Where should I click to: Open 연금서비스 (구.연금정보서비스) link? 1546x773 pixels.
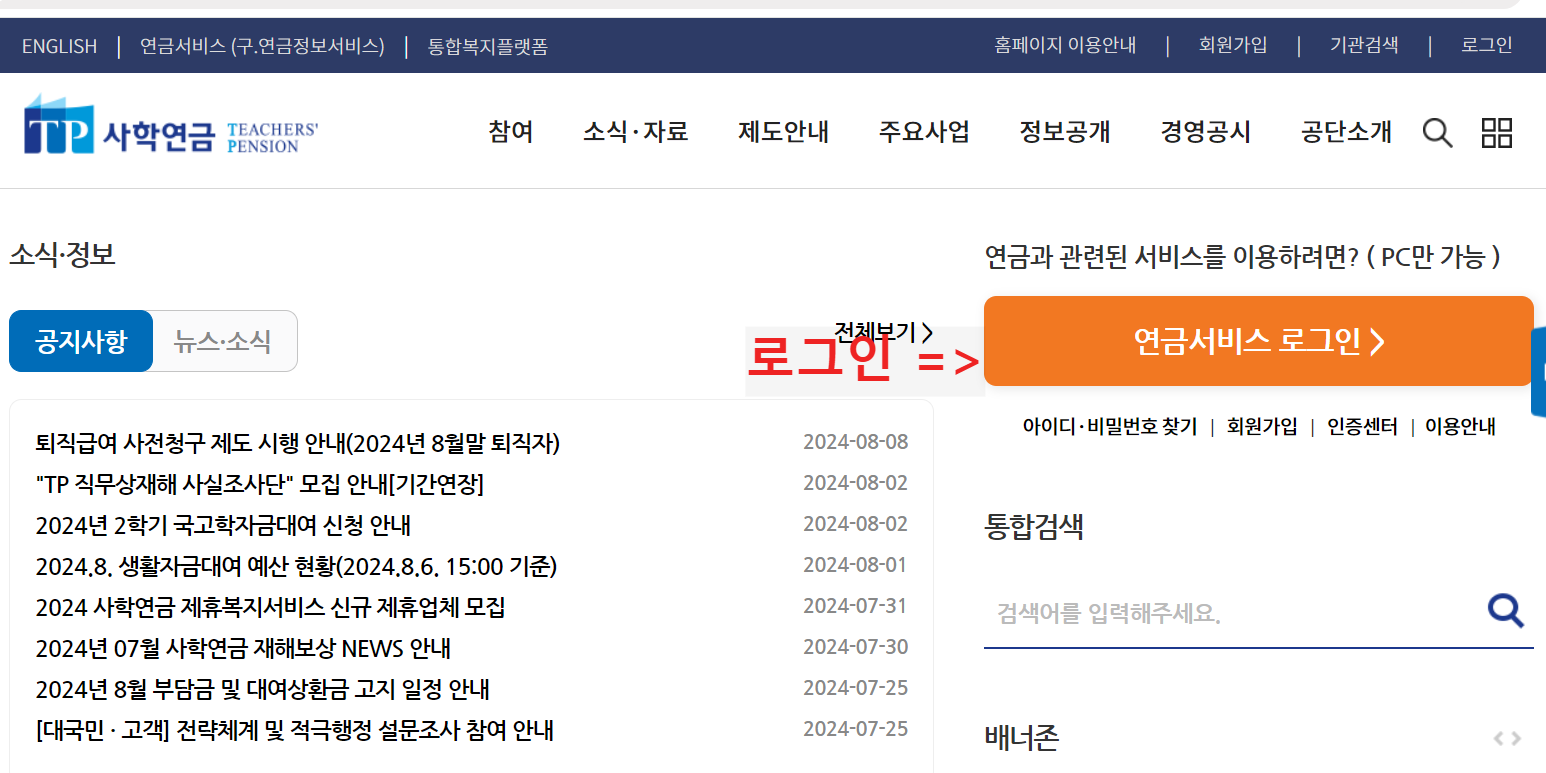(x=262, y=46)
